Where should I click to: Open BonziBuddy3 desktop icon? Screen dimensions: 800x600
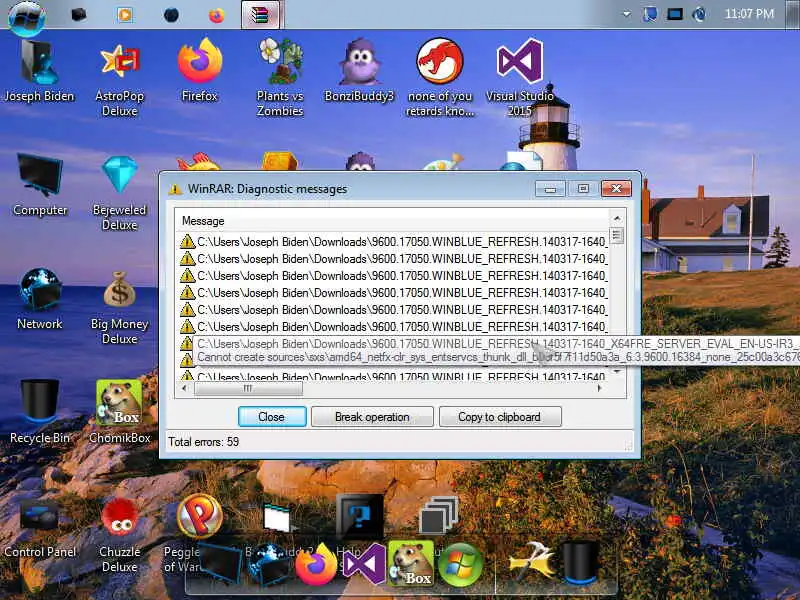[x=359, y=70]
